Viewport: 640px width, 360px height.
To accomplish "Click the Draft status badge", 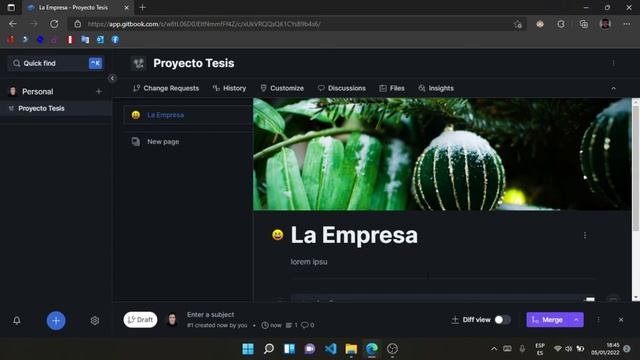I will 140,320.
